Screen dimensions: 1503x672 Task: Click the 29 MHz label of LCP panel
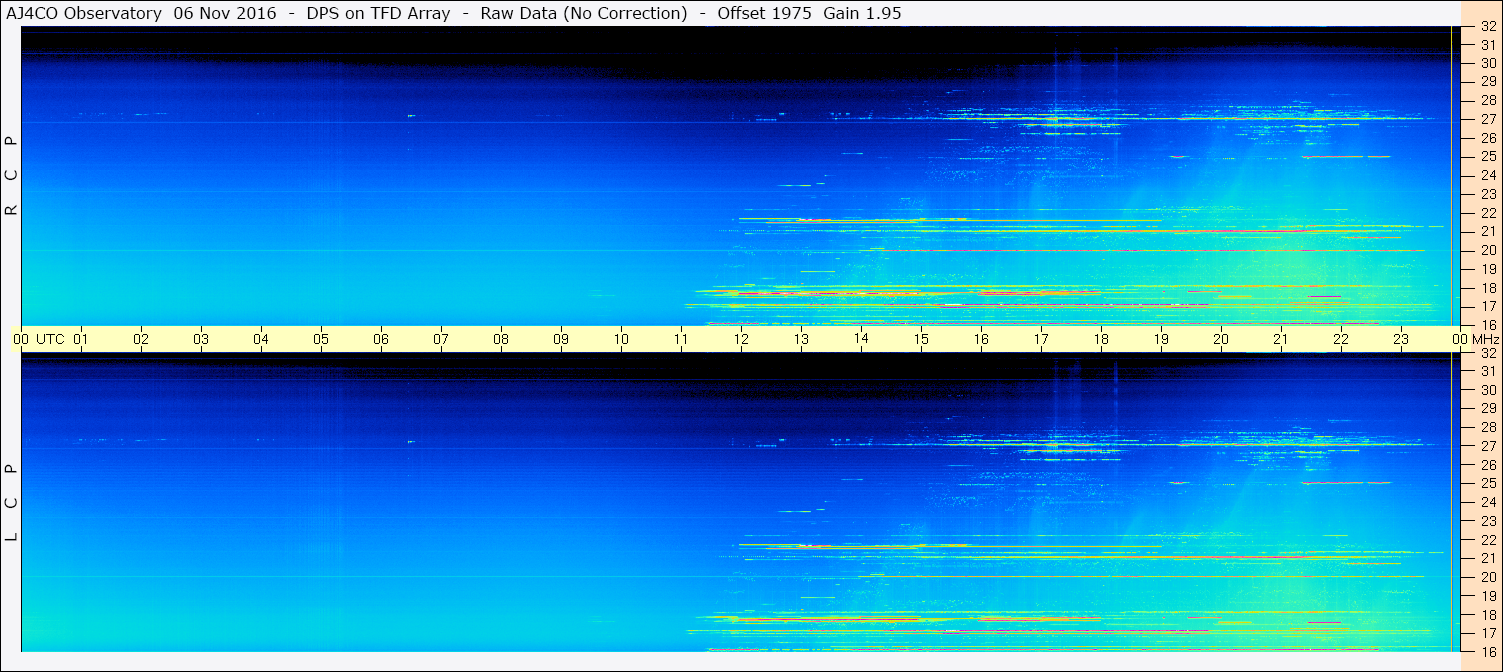point(1488,409)
